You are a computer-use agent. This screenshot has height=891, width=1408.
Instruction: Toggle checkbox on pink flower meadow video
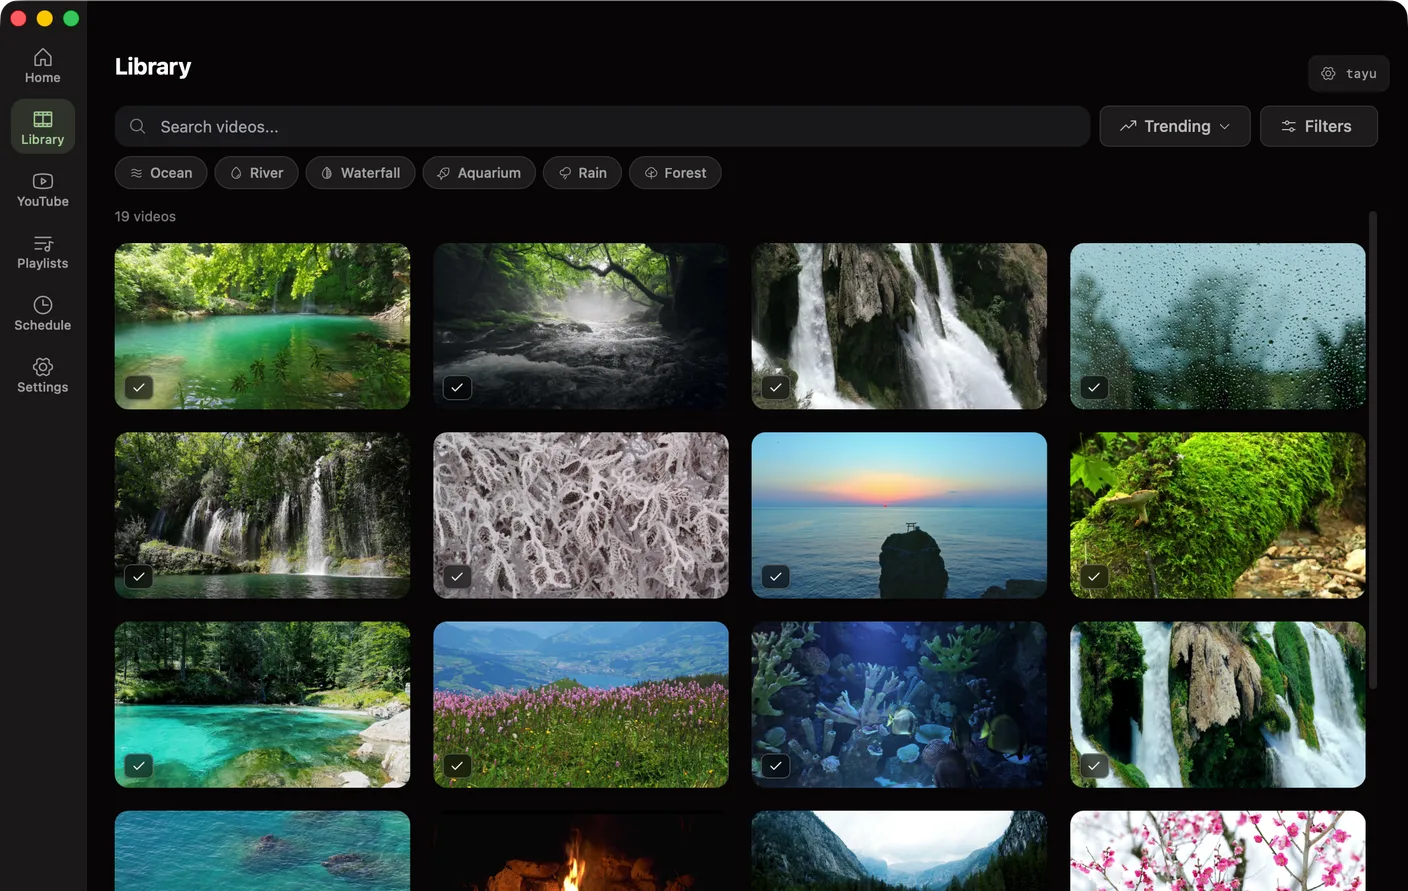[x=457, y=765]
